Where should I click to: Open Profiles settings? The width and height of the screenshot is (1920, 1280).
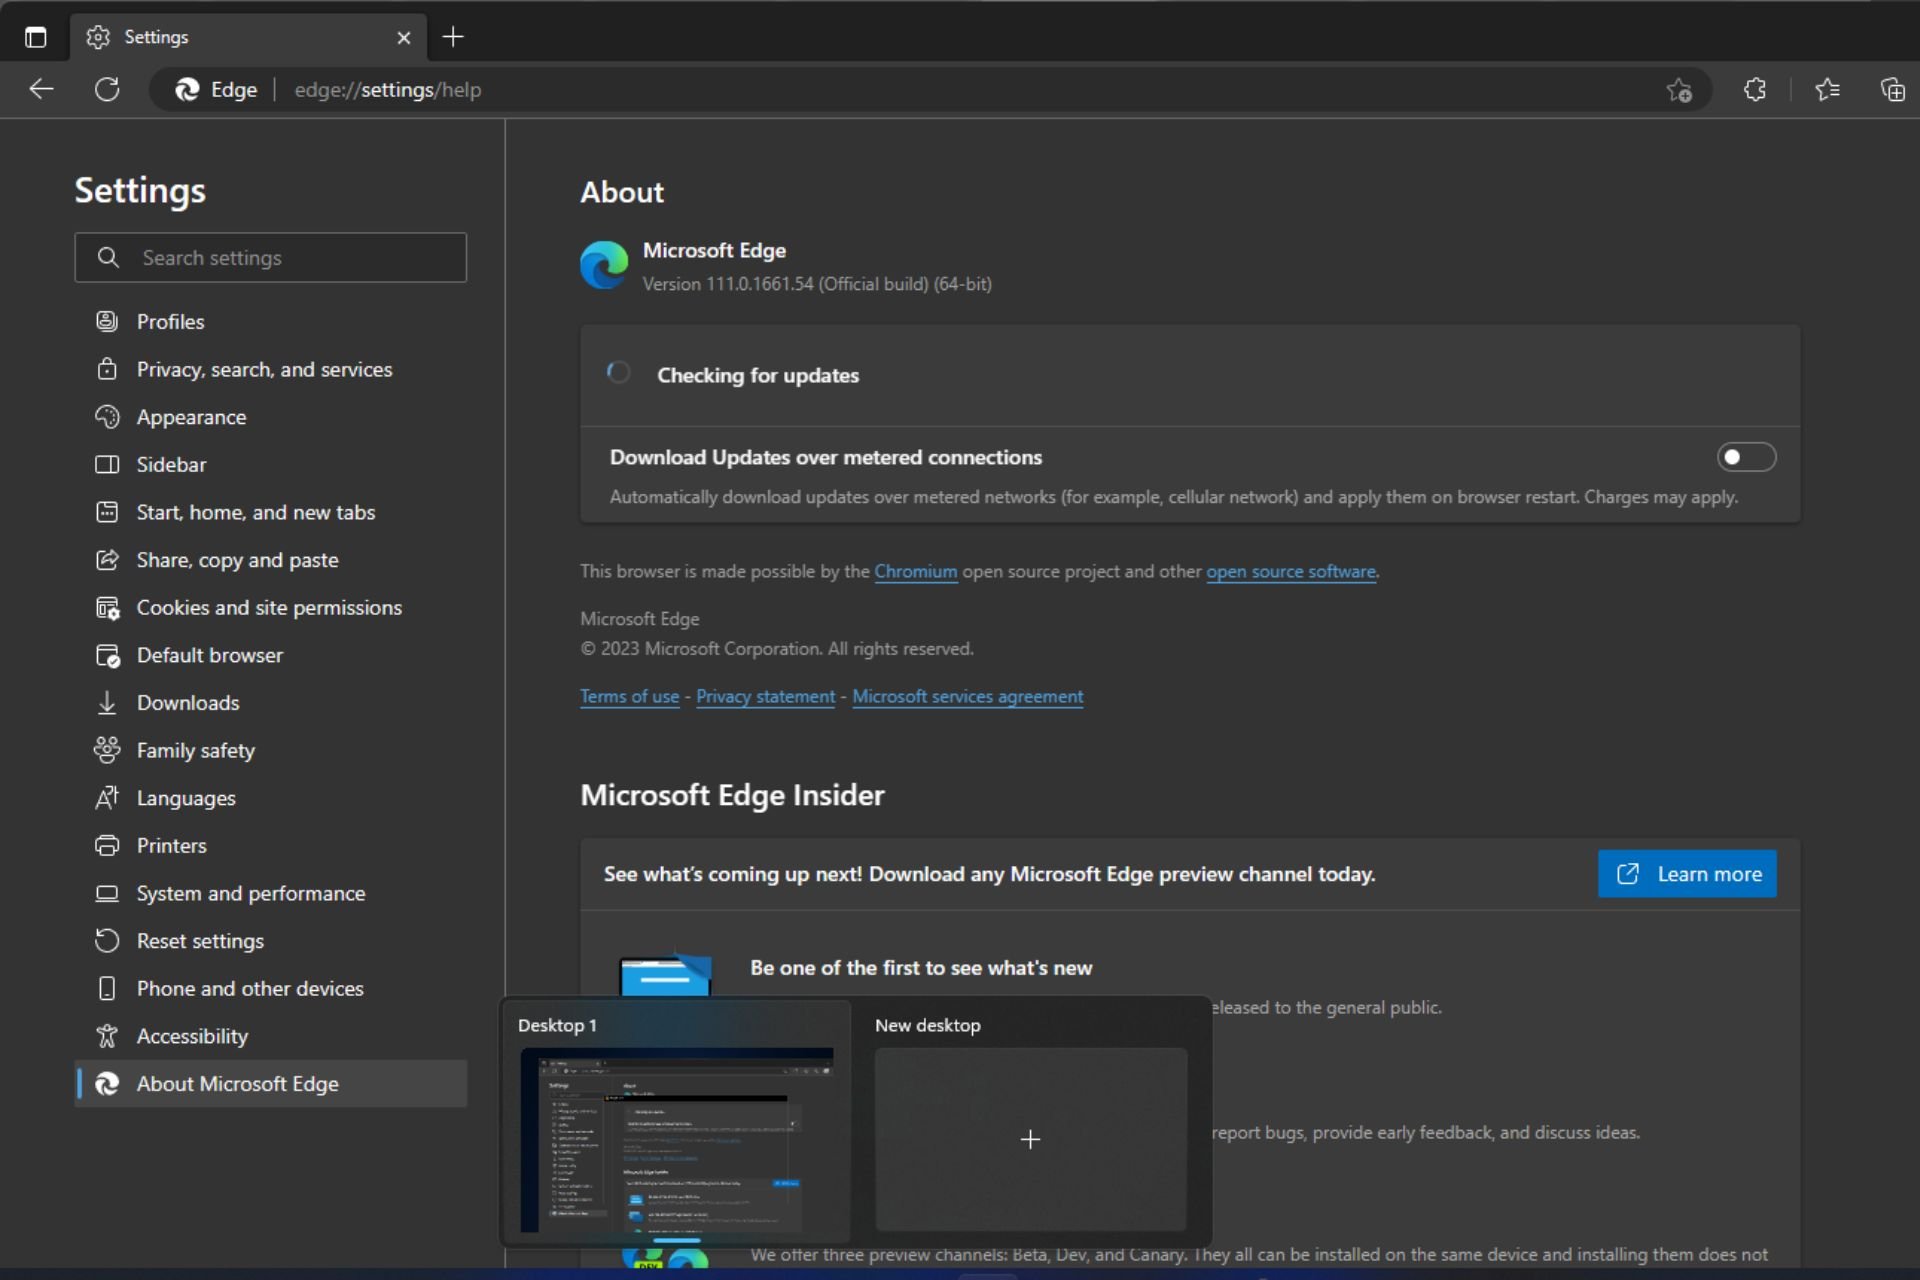point(270,322)
